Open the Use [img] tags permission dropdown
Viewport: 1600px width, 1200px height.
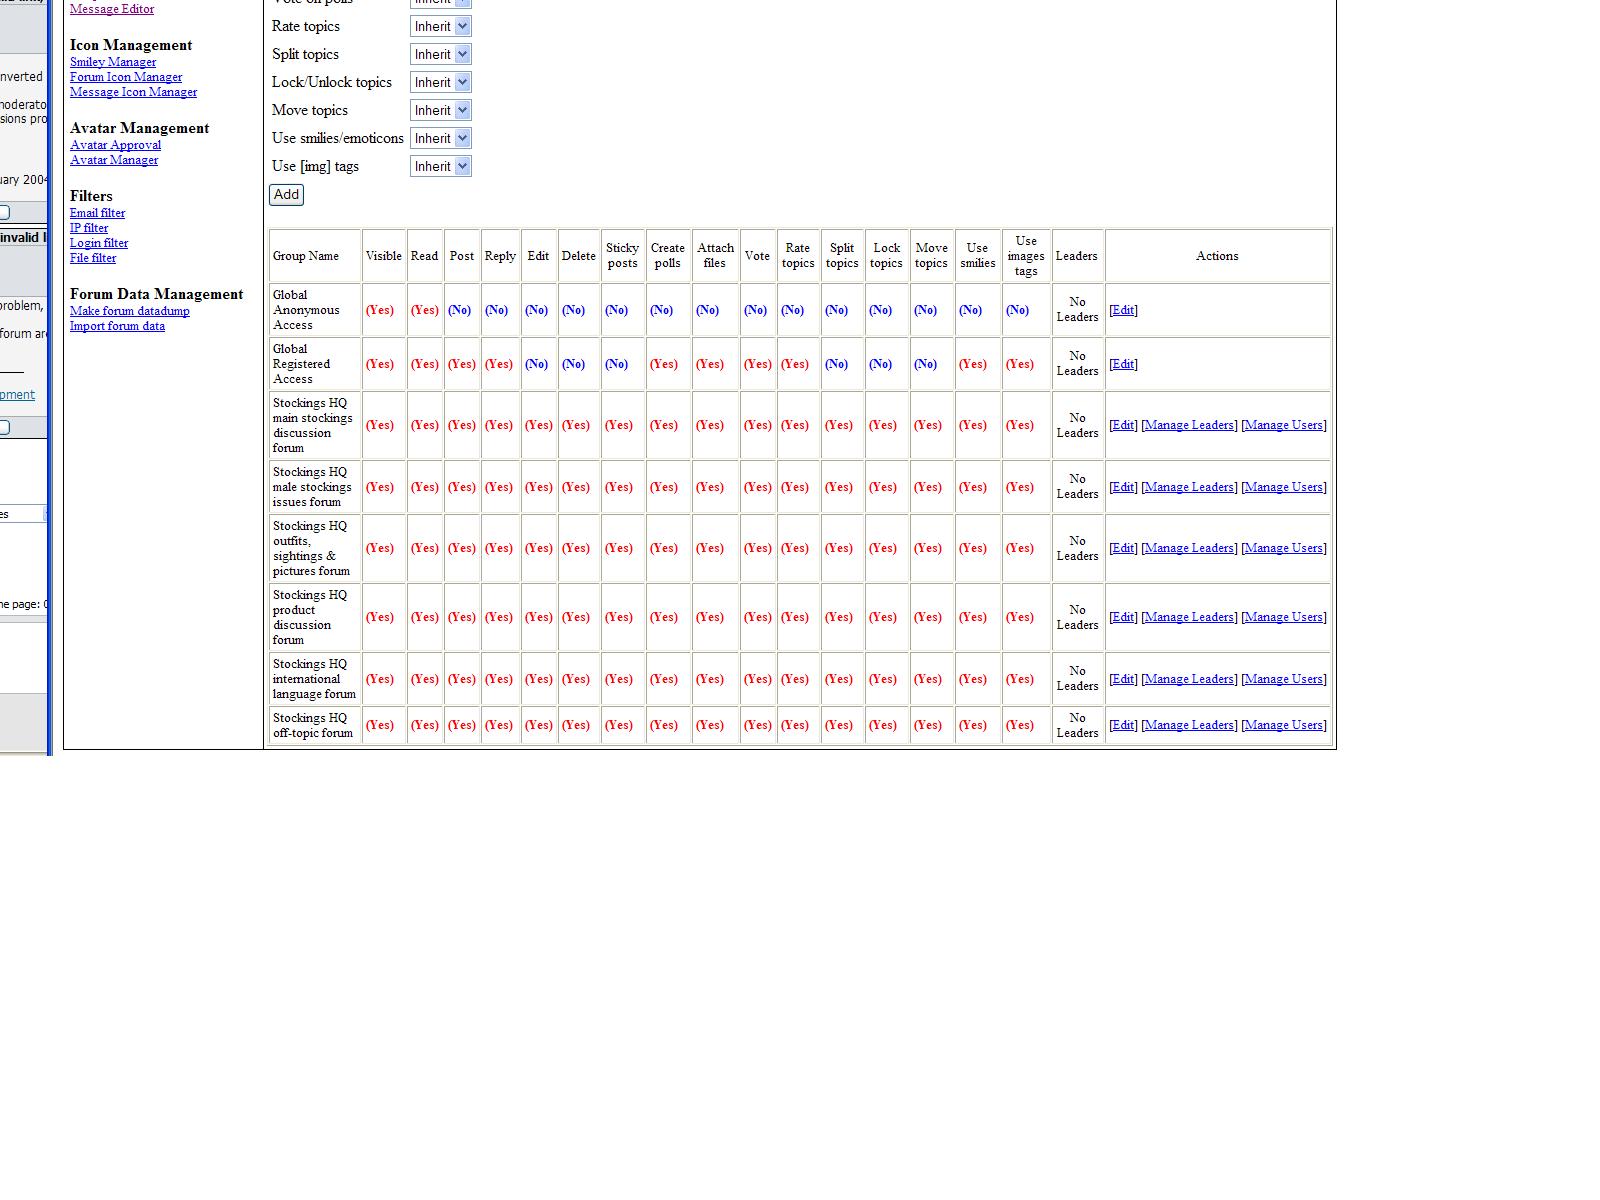coord(440,167)
